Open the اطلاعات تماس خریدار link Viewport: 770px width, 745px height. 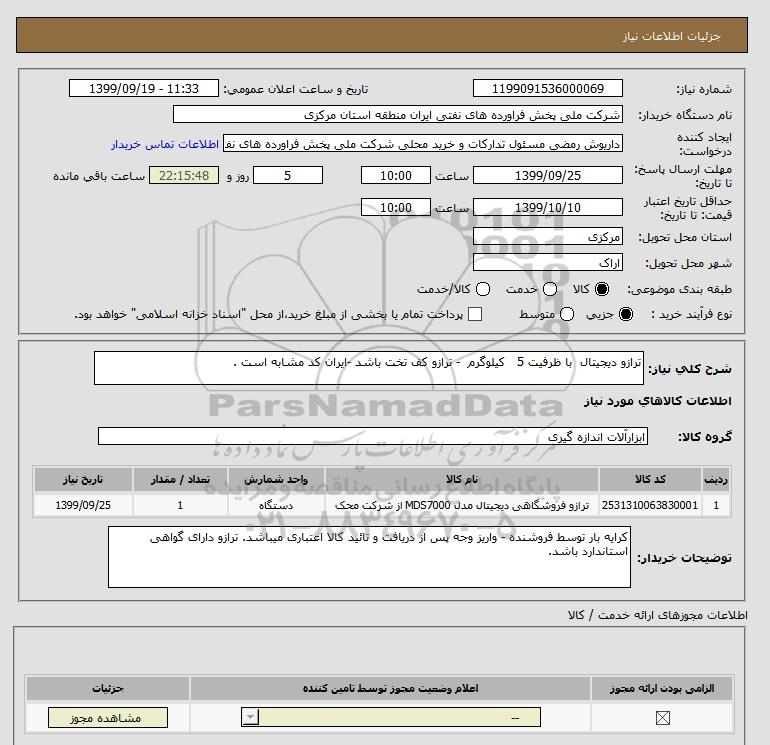[165, 144]
